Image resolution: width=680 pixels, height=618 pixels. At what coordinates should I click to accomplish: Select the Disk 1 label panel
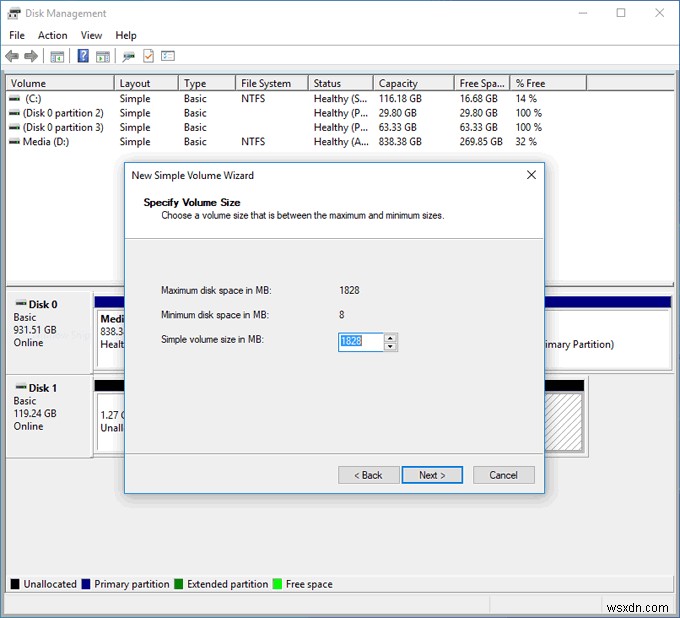(x=49, y=416)
